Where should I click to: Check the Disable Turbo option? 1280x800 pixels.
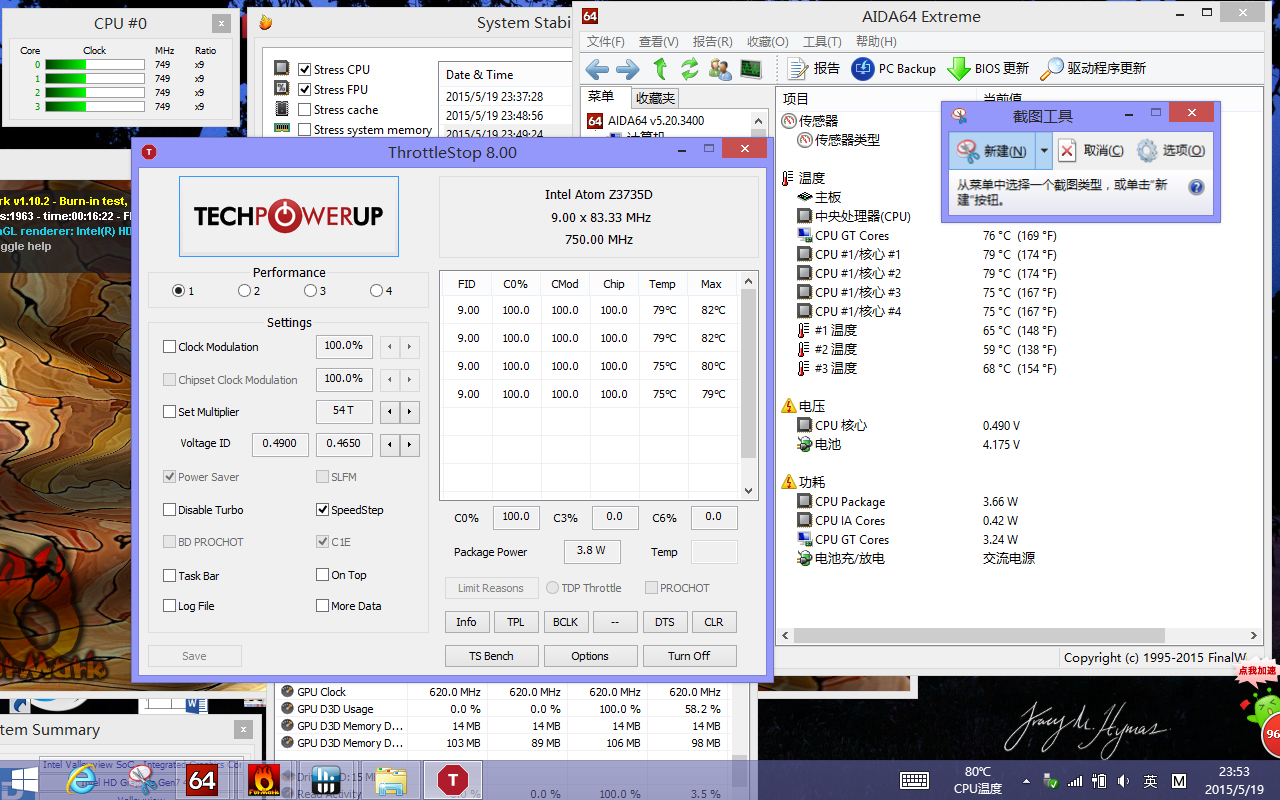click(169, 510)
